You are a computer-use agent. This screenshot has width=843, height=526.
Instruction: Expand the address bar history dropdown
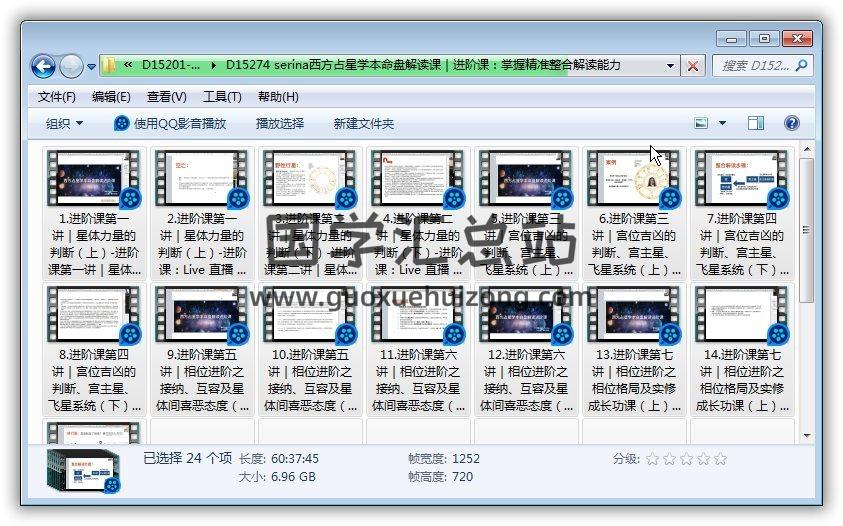click(x=670, y=66)
